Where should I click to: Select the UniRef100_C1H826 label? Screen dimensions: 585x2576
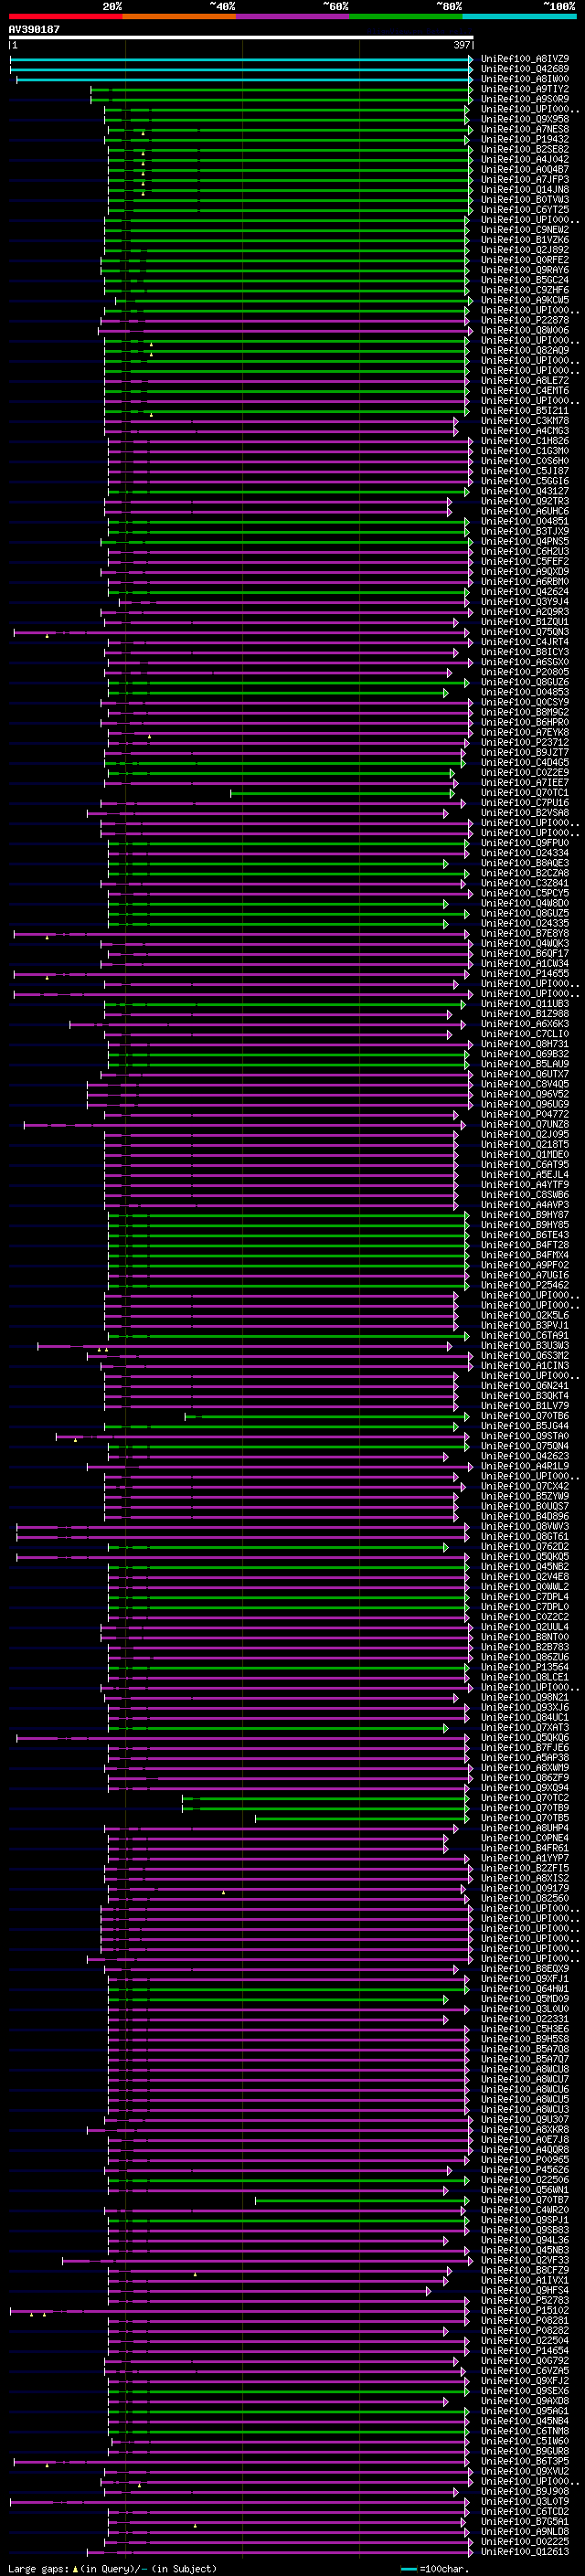click(525, 441)
